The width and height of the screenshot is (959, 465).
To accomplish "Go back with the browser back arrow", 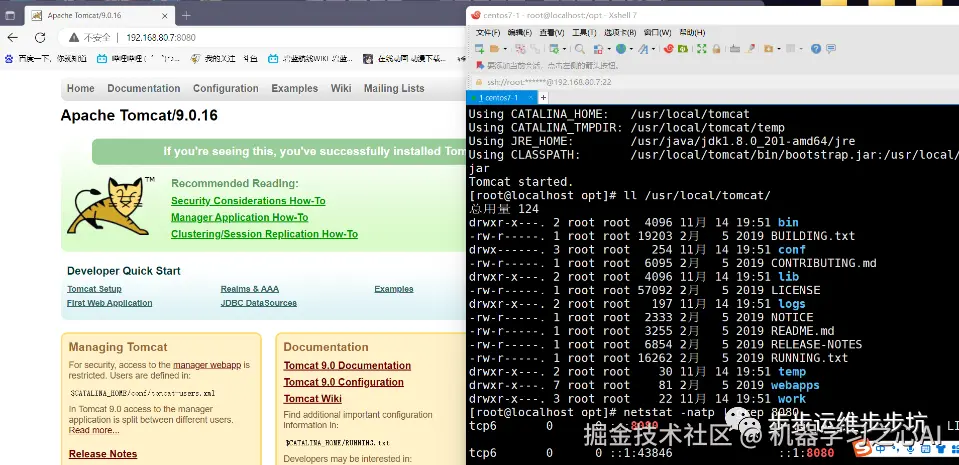I will (13, 37).
